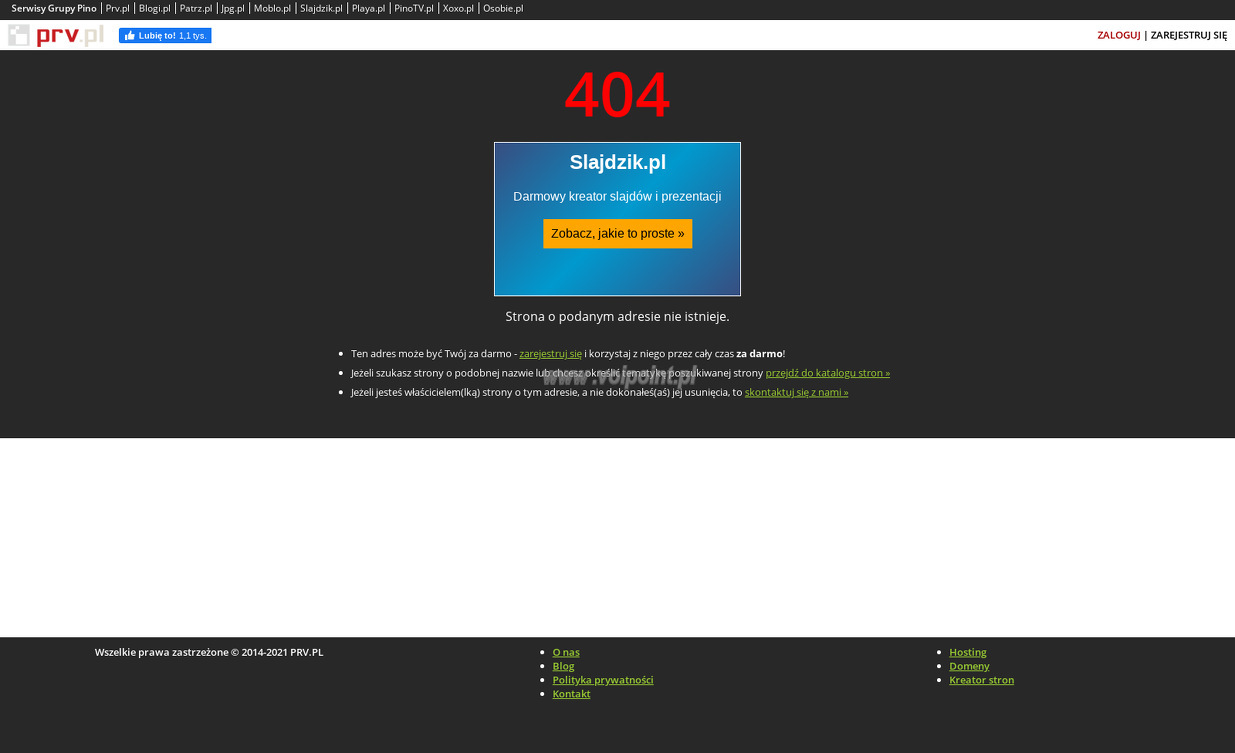
Task: Open Domeny footer link
Action: (970, 666)
